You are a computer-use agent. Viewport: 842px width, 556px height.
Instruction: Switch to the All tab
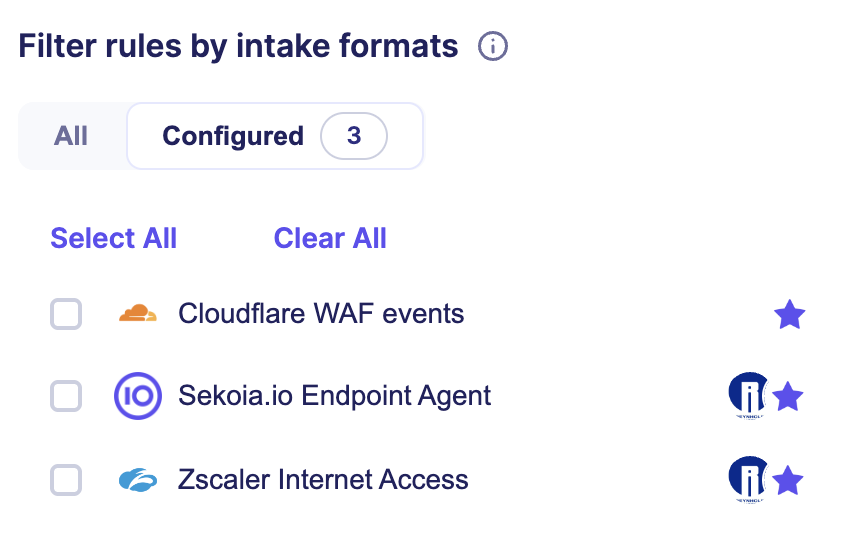[71, 136]
